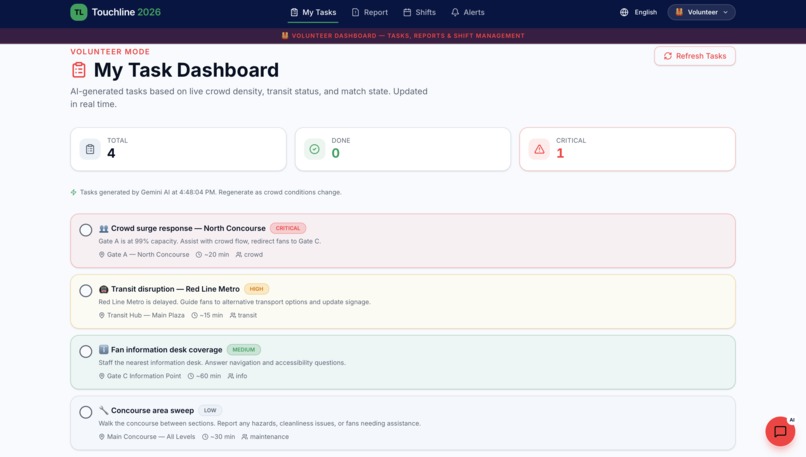Click the clipboard icon in Total card

tap(90, 149)
